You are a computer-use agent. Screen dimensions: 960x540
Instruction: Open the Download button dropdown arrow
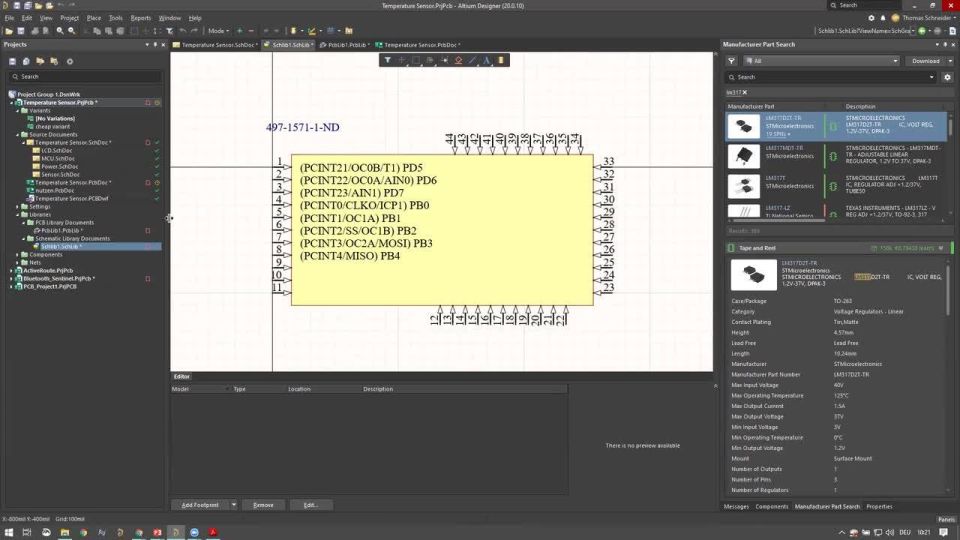[x=950, y=61]
